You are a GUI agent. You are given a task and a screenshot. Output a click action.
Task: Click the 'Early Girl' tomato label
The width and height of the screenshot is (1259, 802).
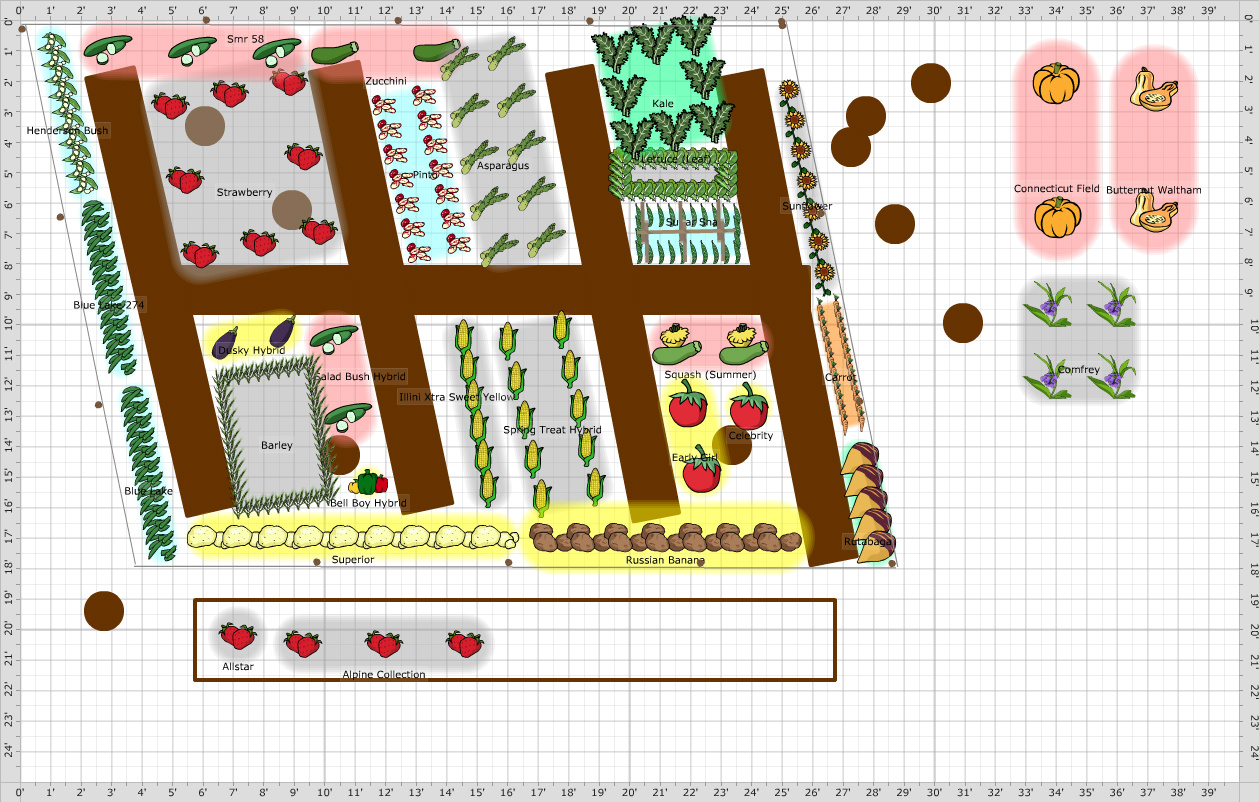point(695,457)
